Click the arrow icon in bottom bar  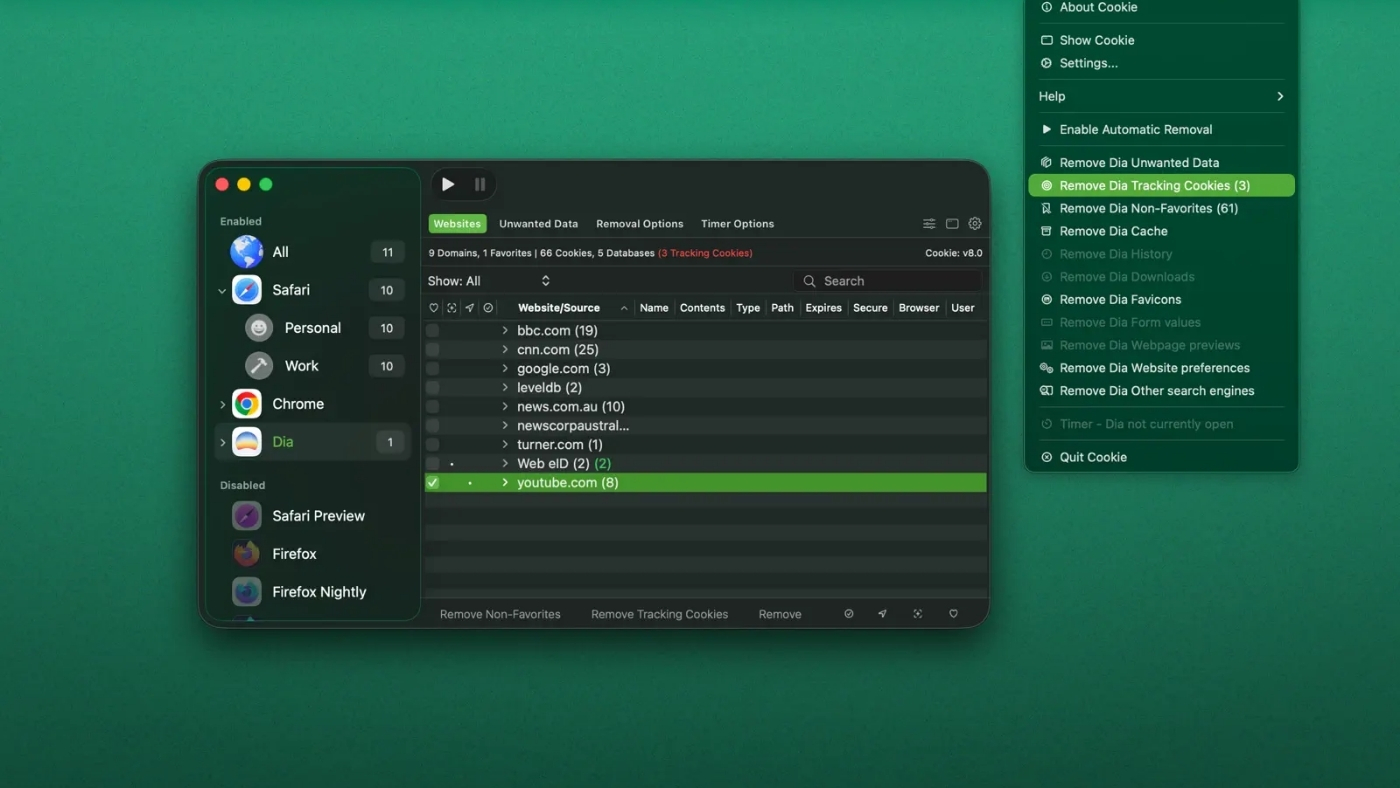tap(882, 614)
